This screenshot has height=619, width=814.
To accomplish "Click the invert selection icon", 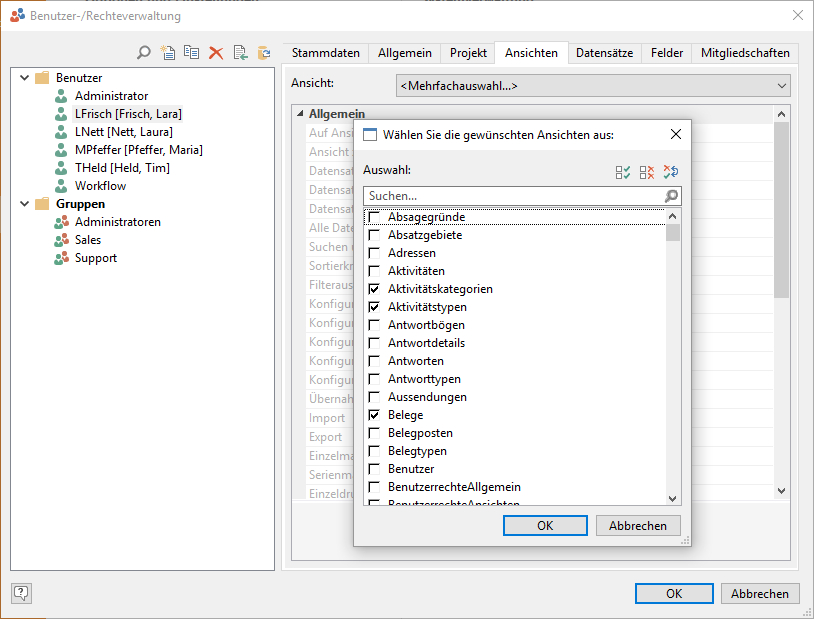I will coord(671,172).
